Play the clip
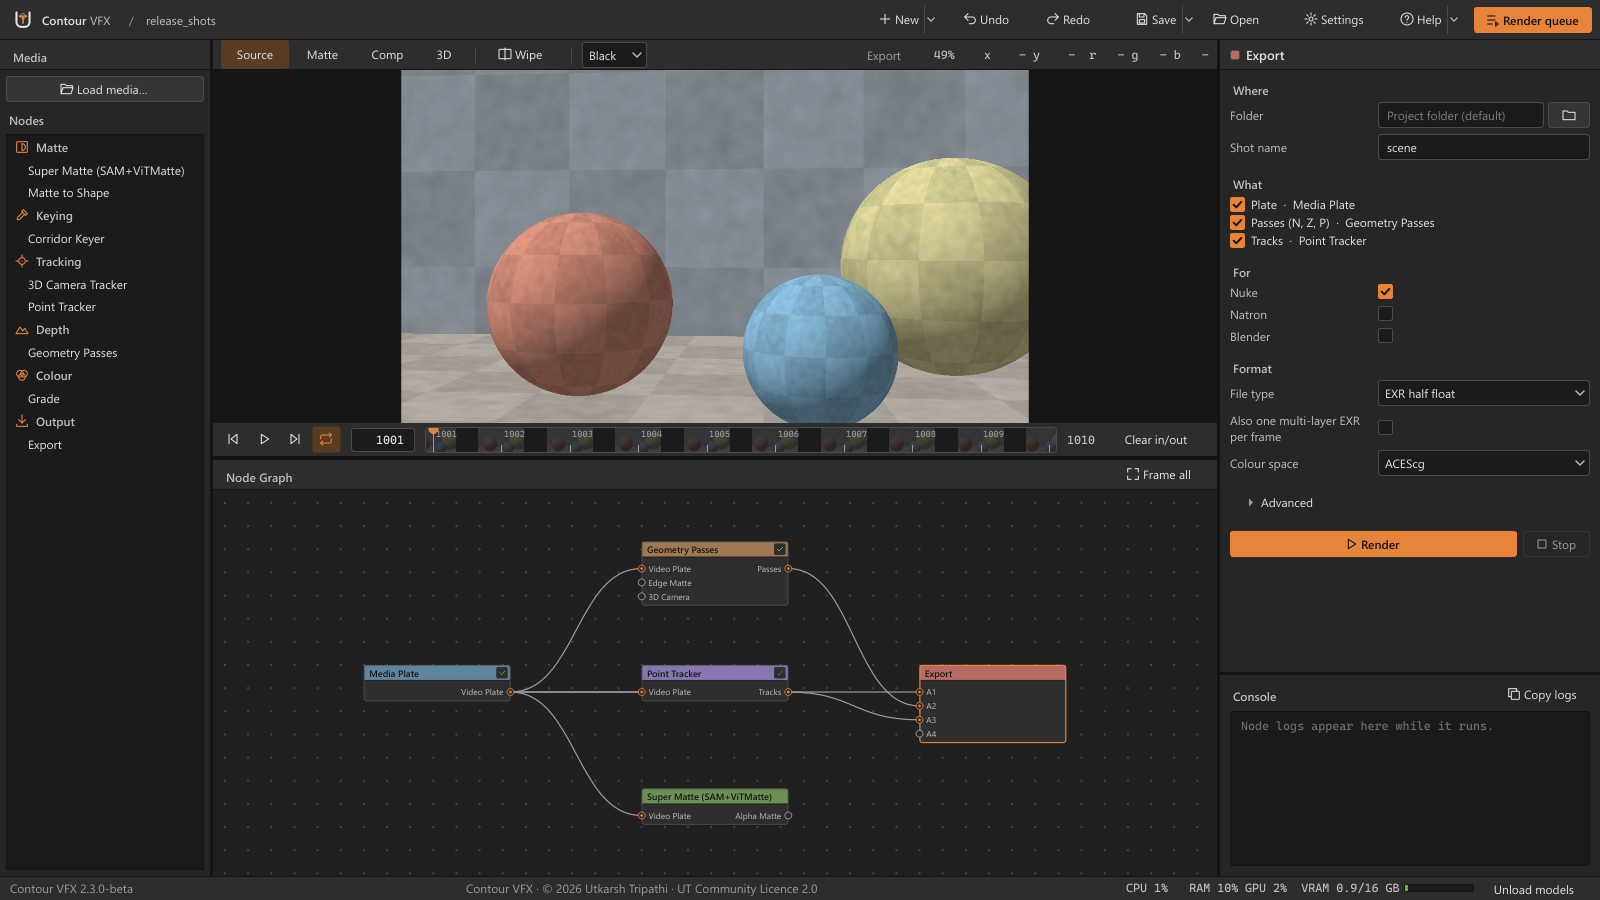Image resolution: width=1600 pixels, height=900 pixels. (x=264, y=439)
